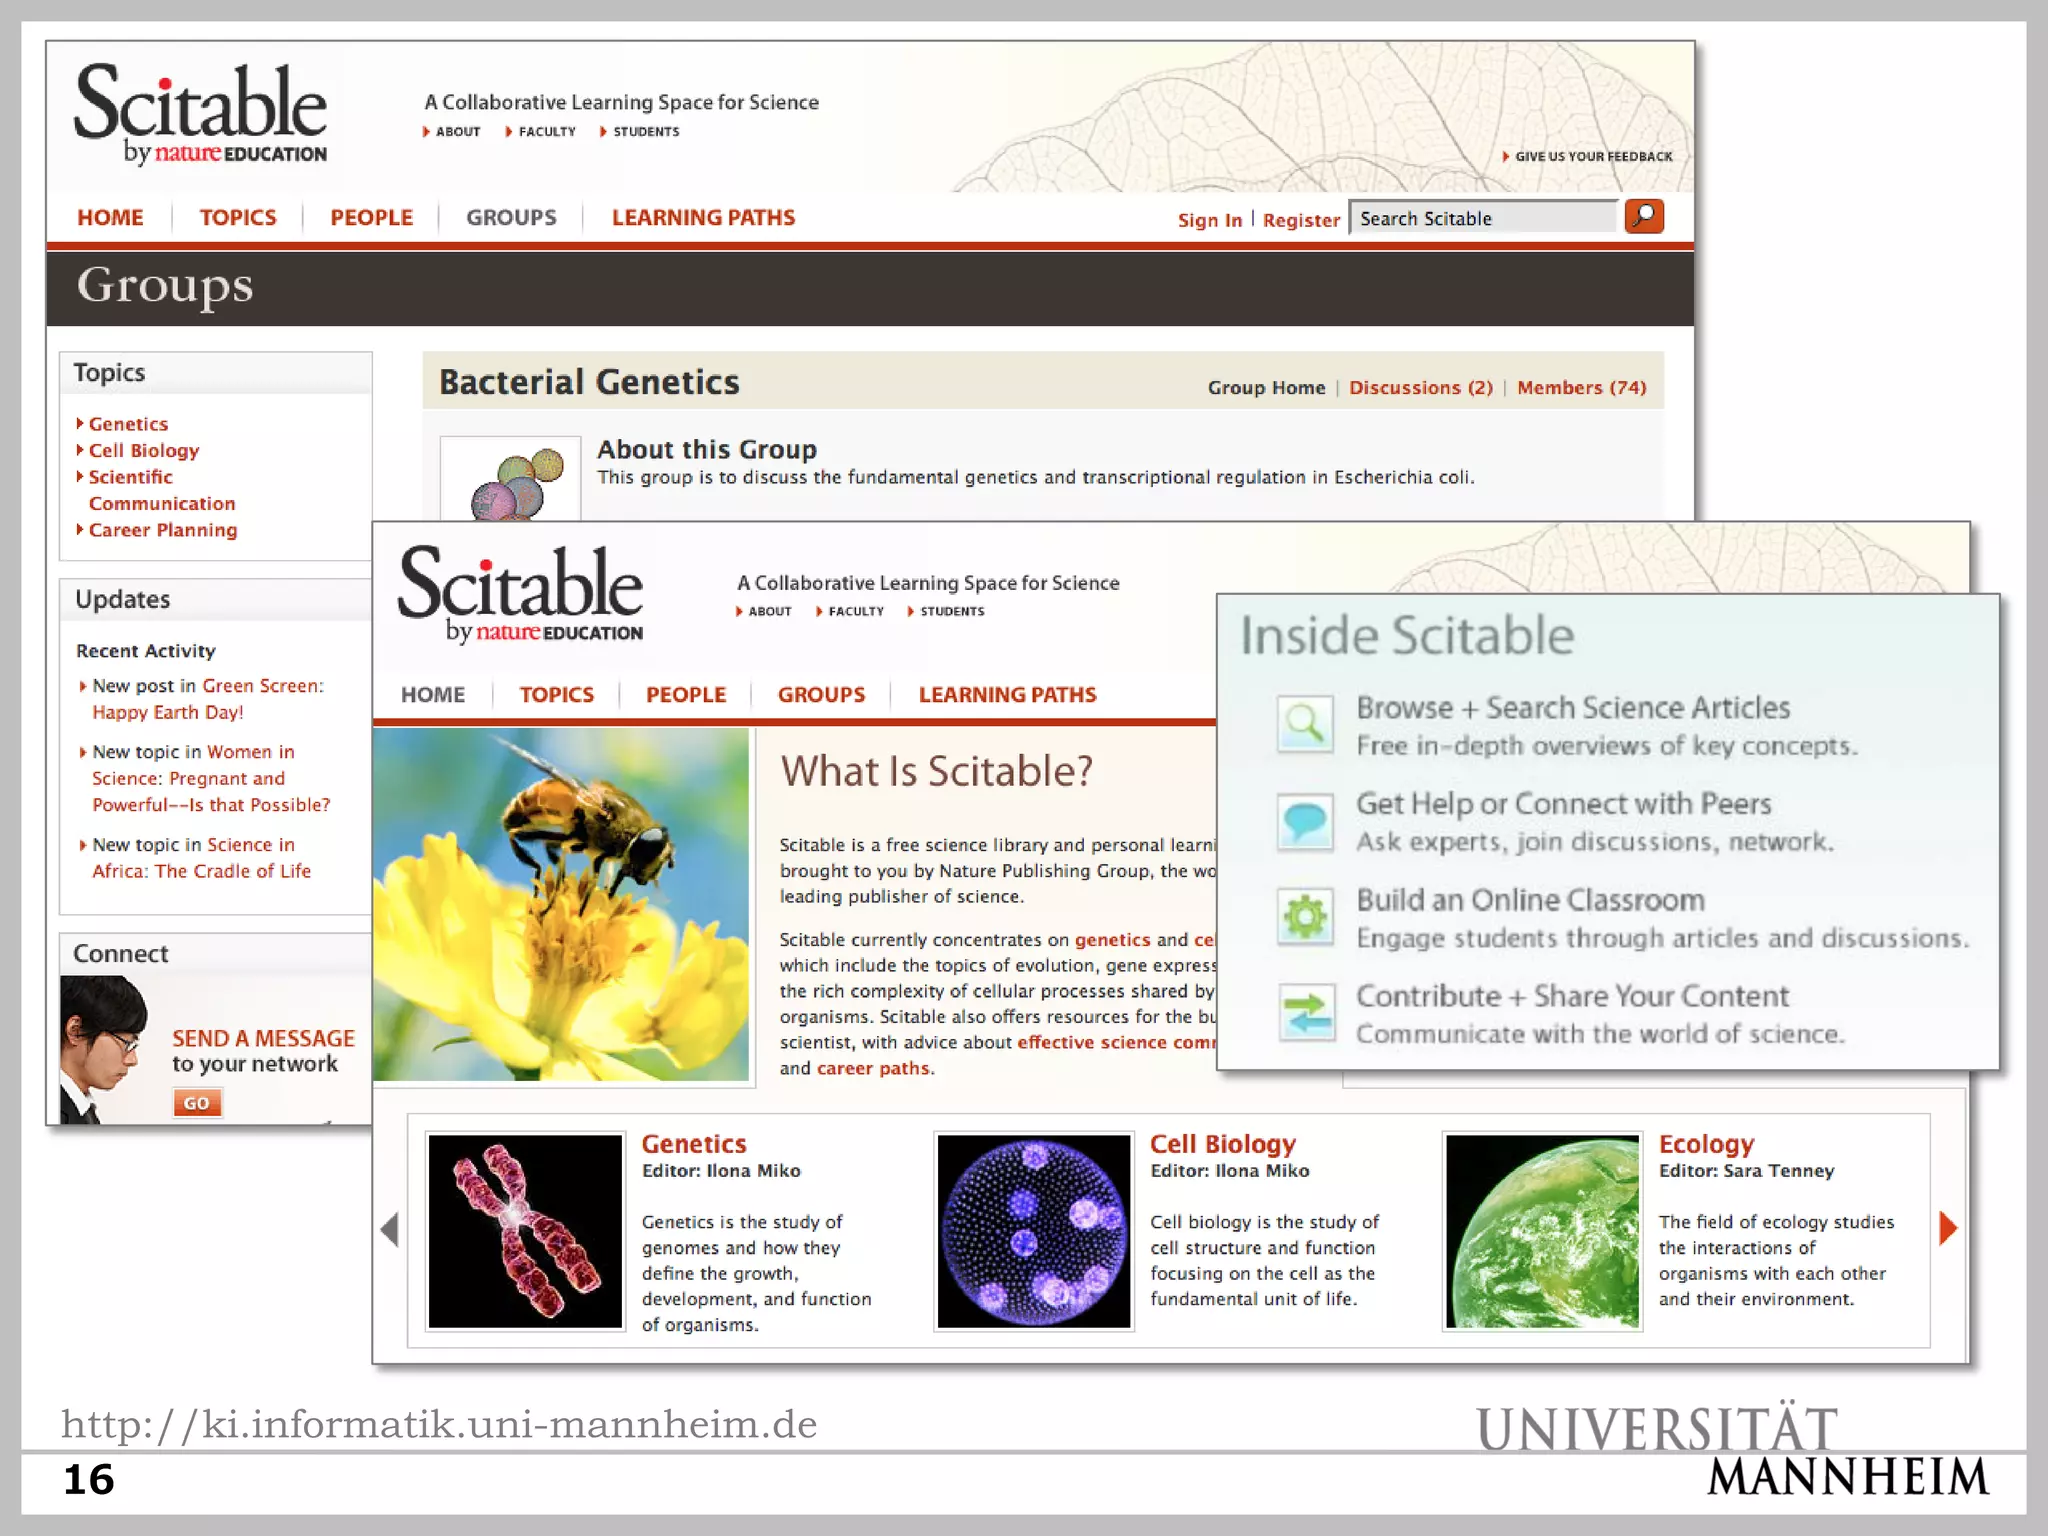Open STUDENTS link in back window header
Viewport: 2048px width, 1536px height.
[x=640, y=131]
